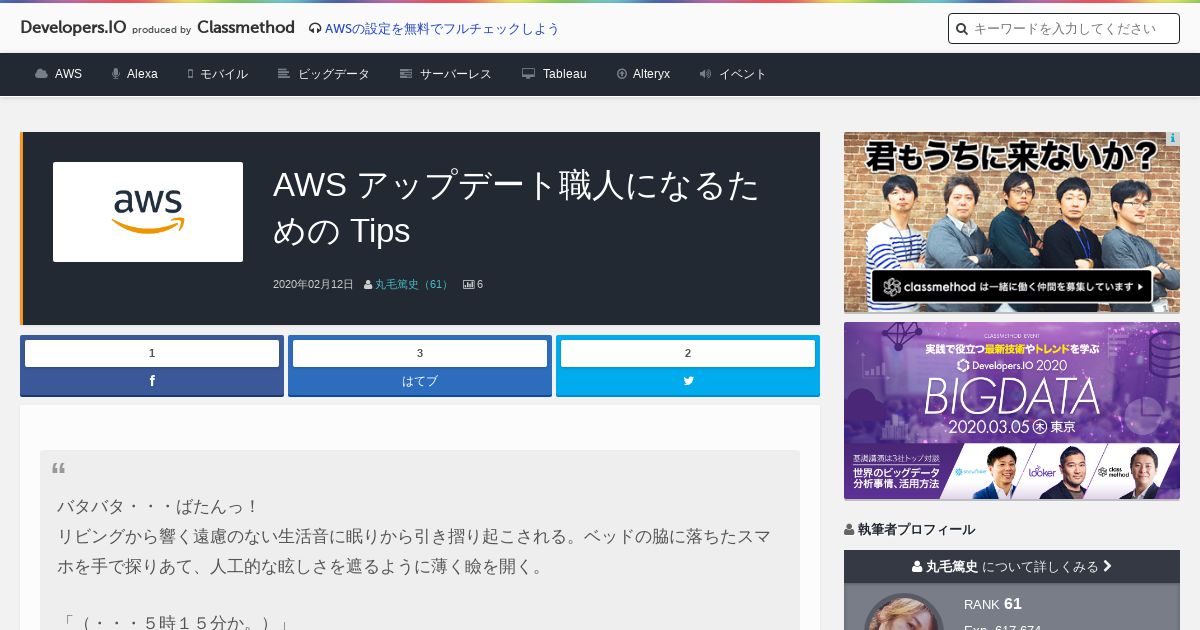Screen dimensions: 1200x630
Task: Open 丸毛篤史 について詳しくみる profile link
Action: pos(1012,566)
